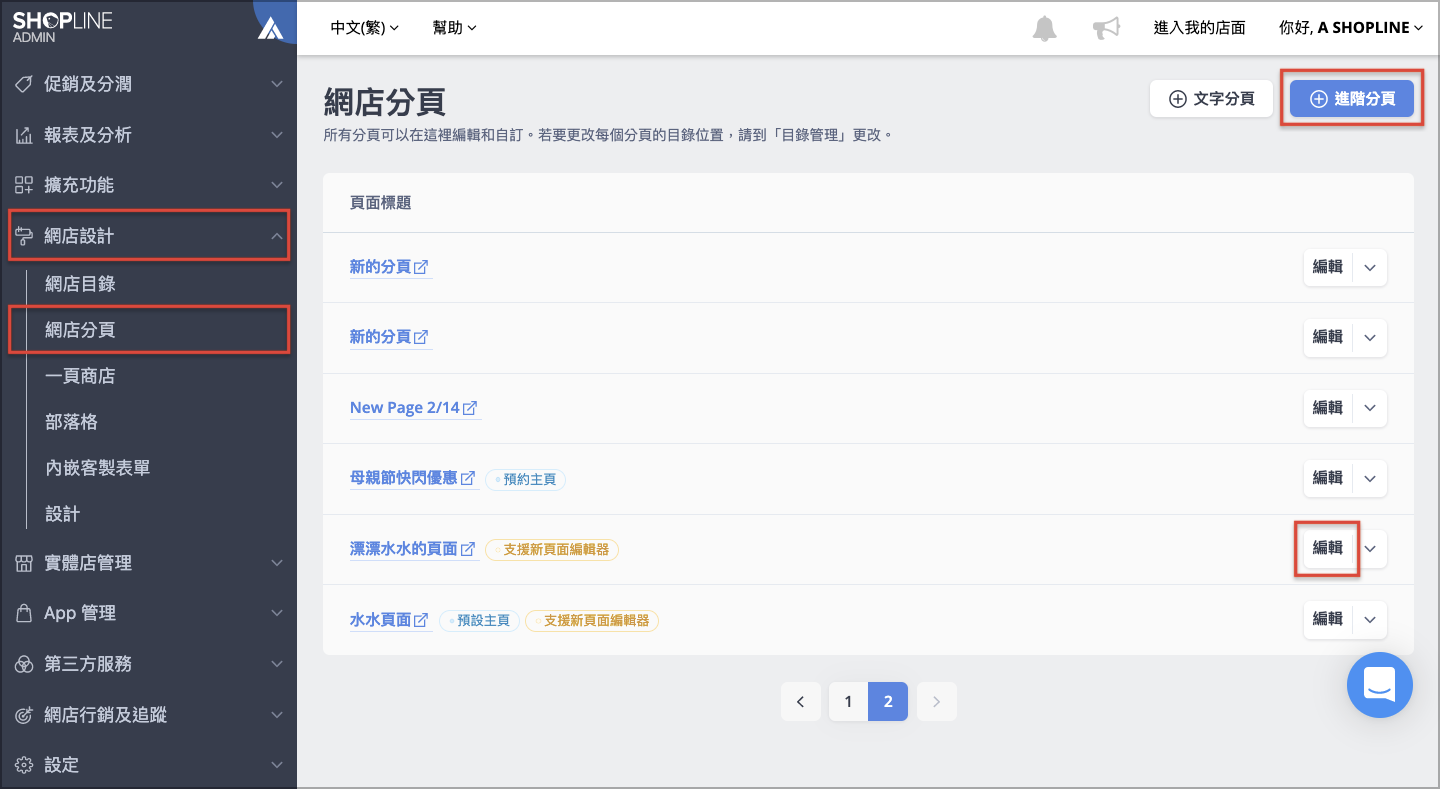Click the 促銷及分潤 tag icon
This screenshot has height=789, width=1440.
23,84
